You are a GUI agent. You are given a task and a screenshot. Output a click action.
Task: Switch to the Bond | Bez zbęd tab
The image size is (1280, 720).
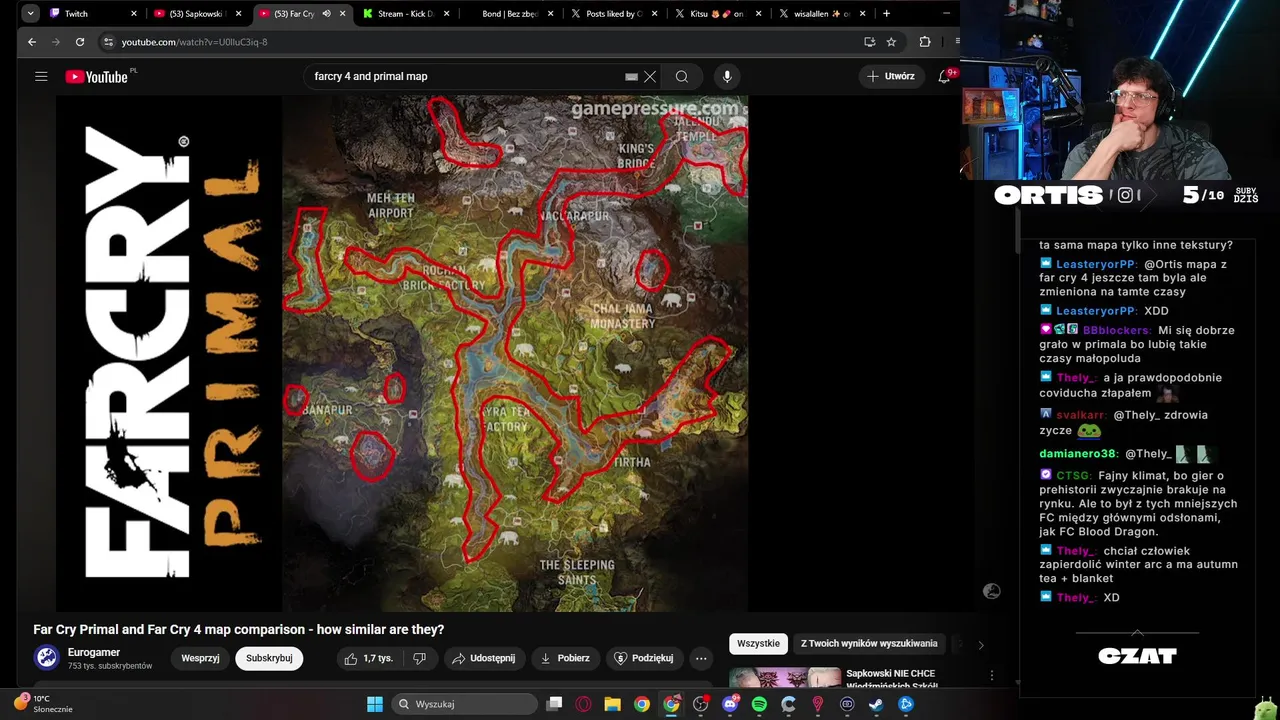508,14
